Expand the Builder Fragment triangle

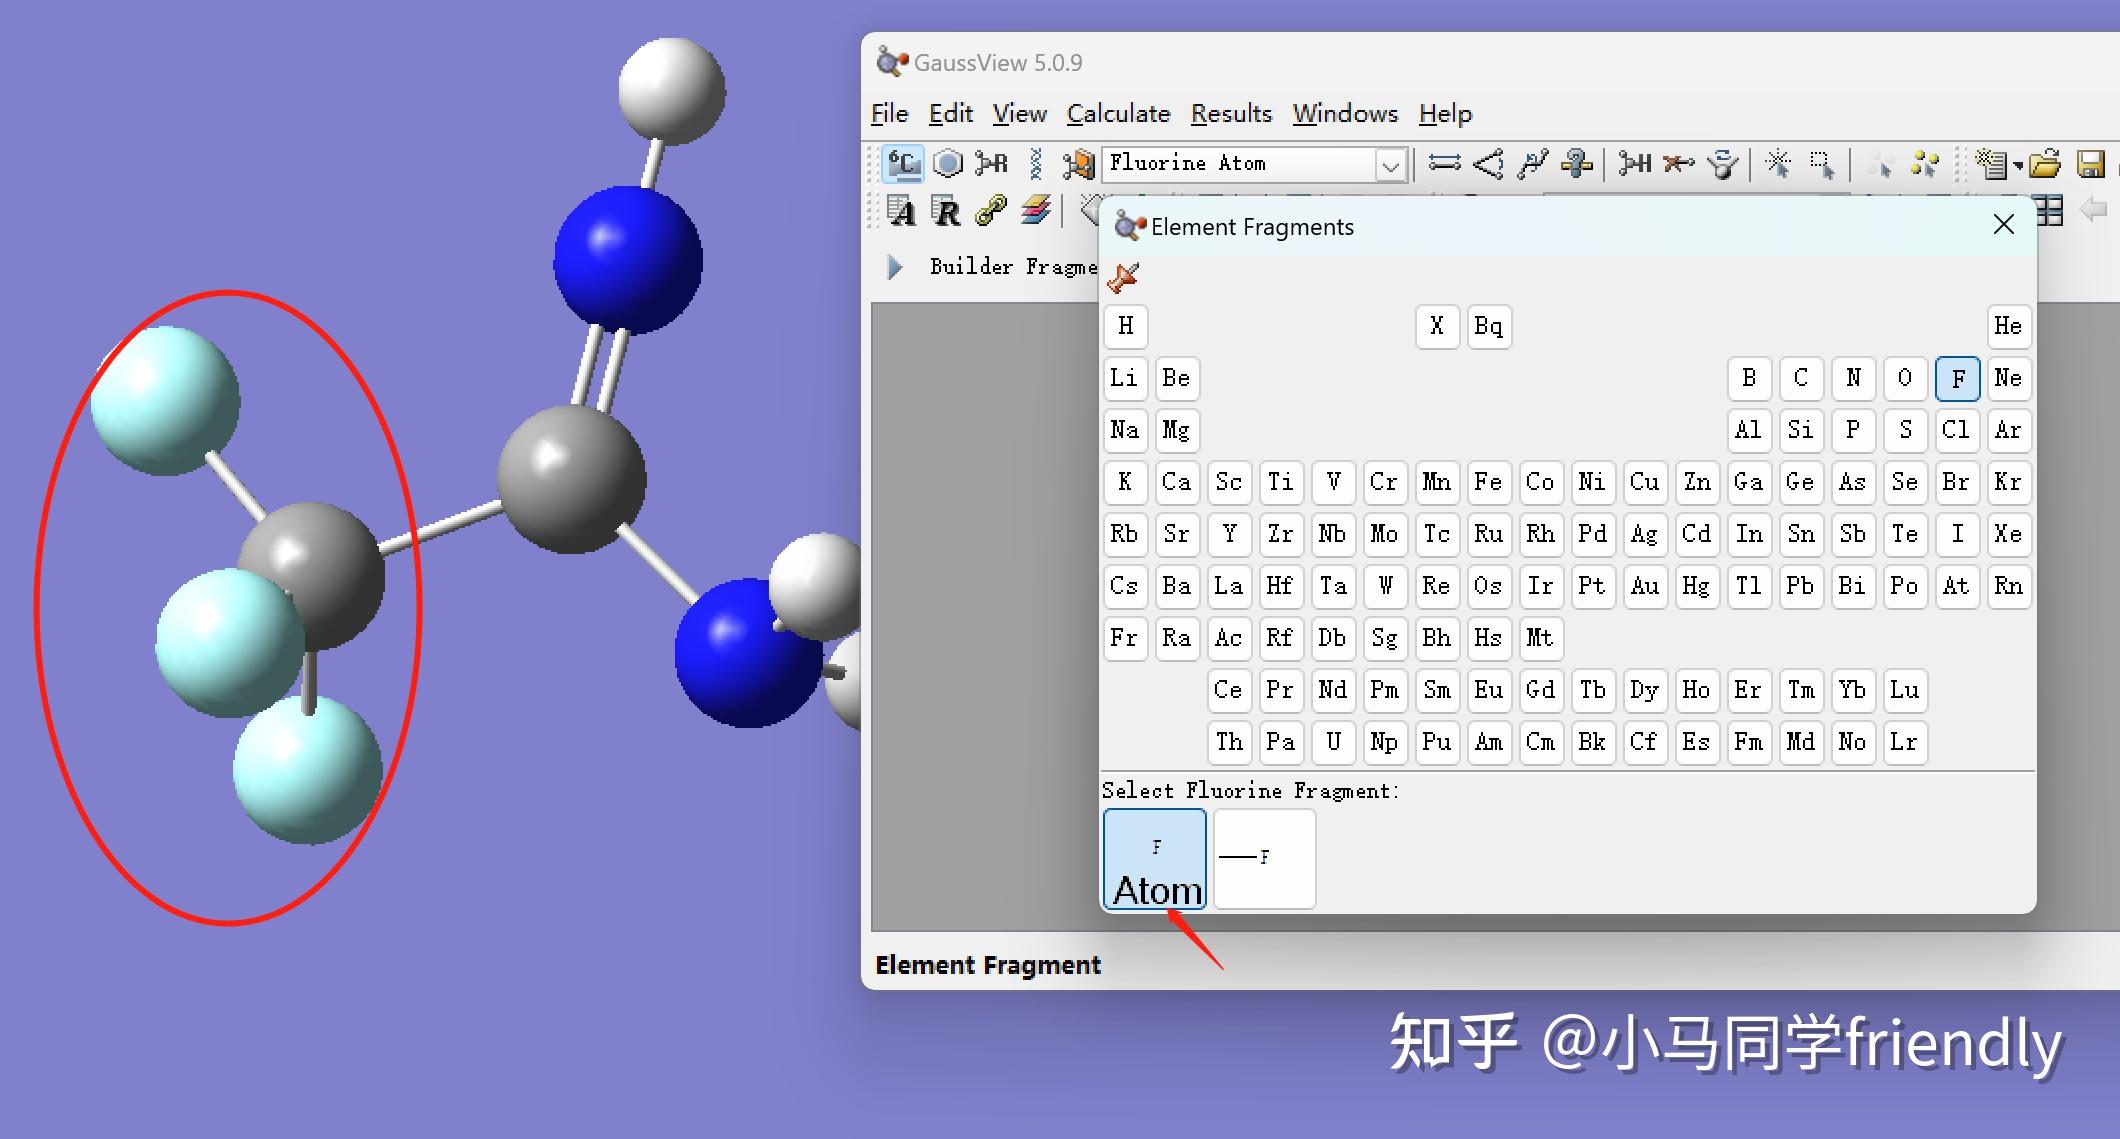(895, 267)
